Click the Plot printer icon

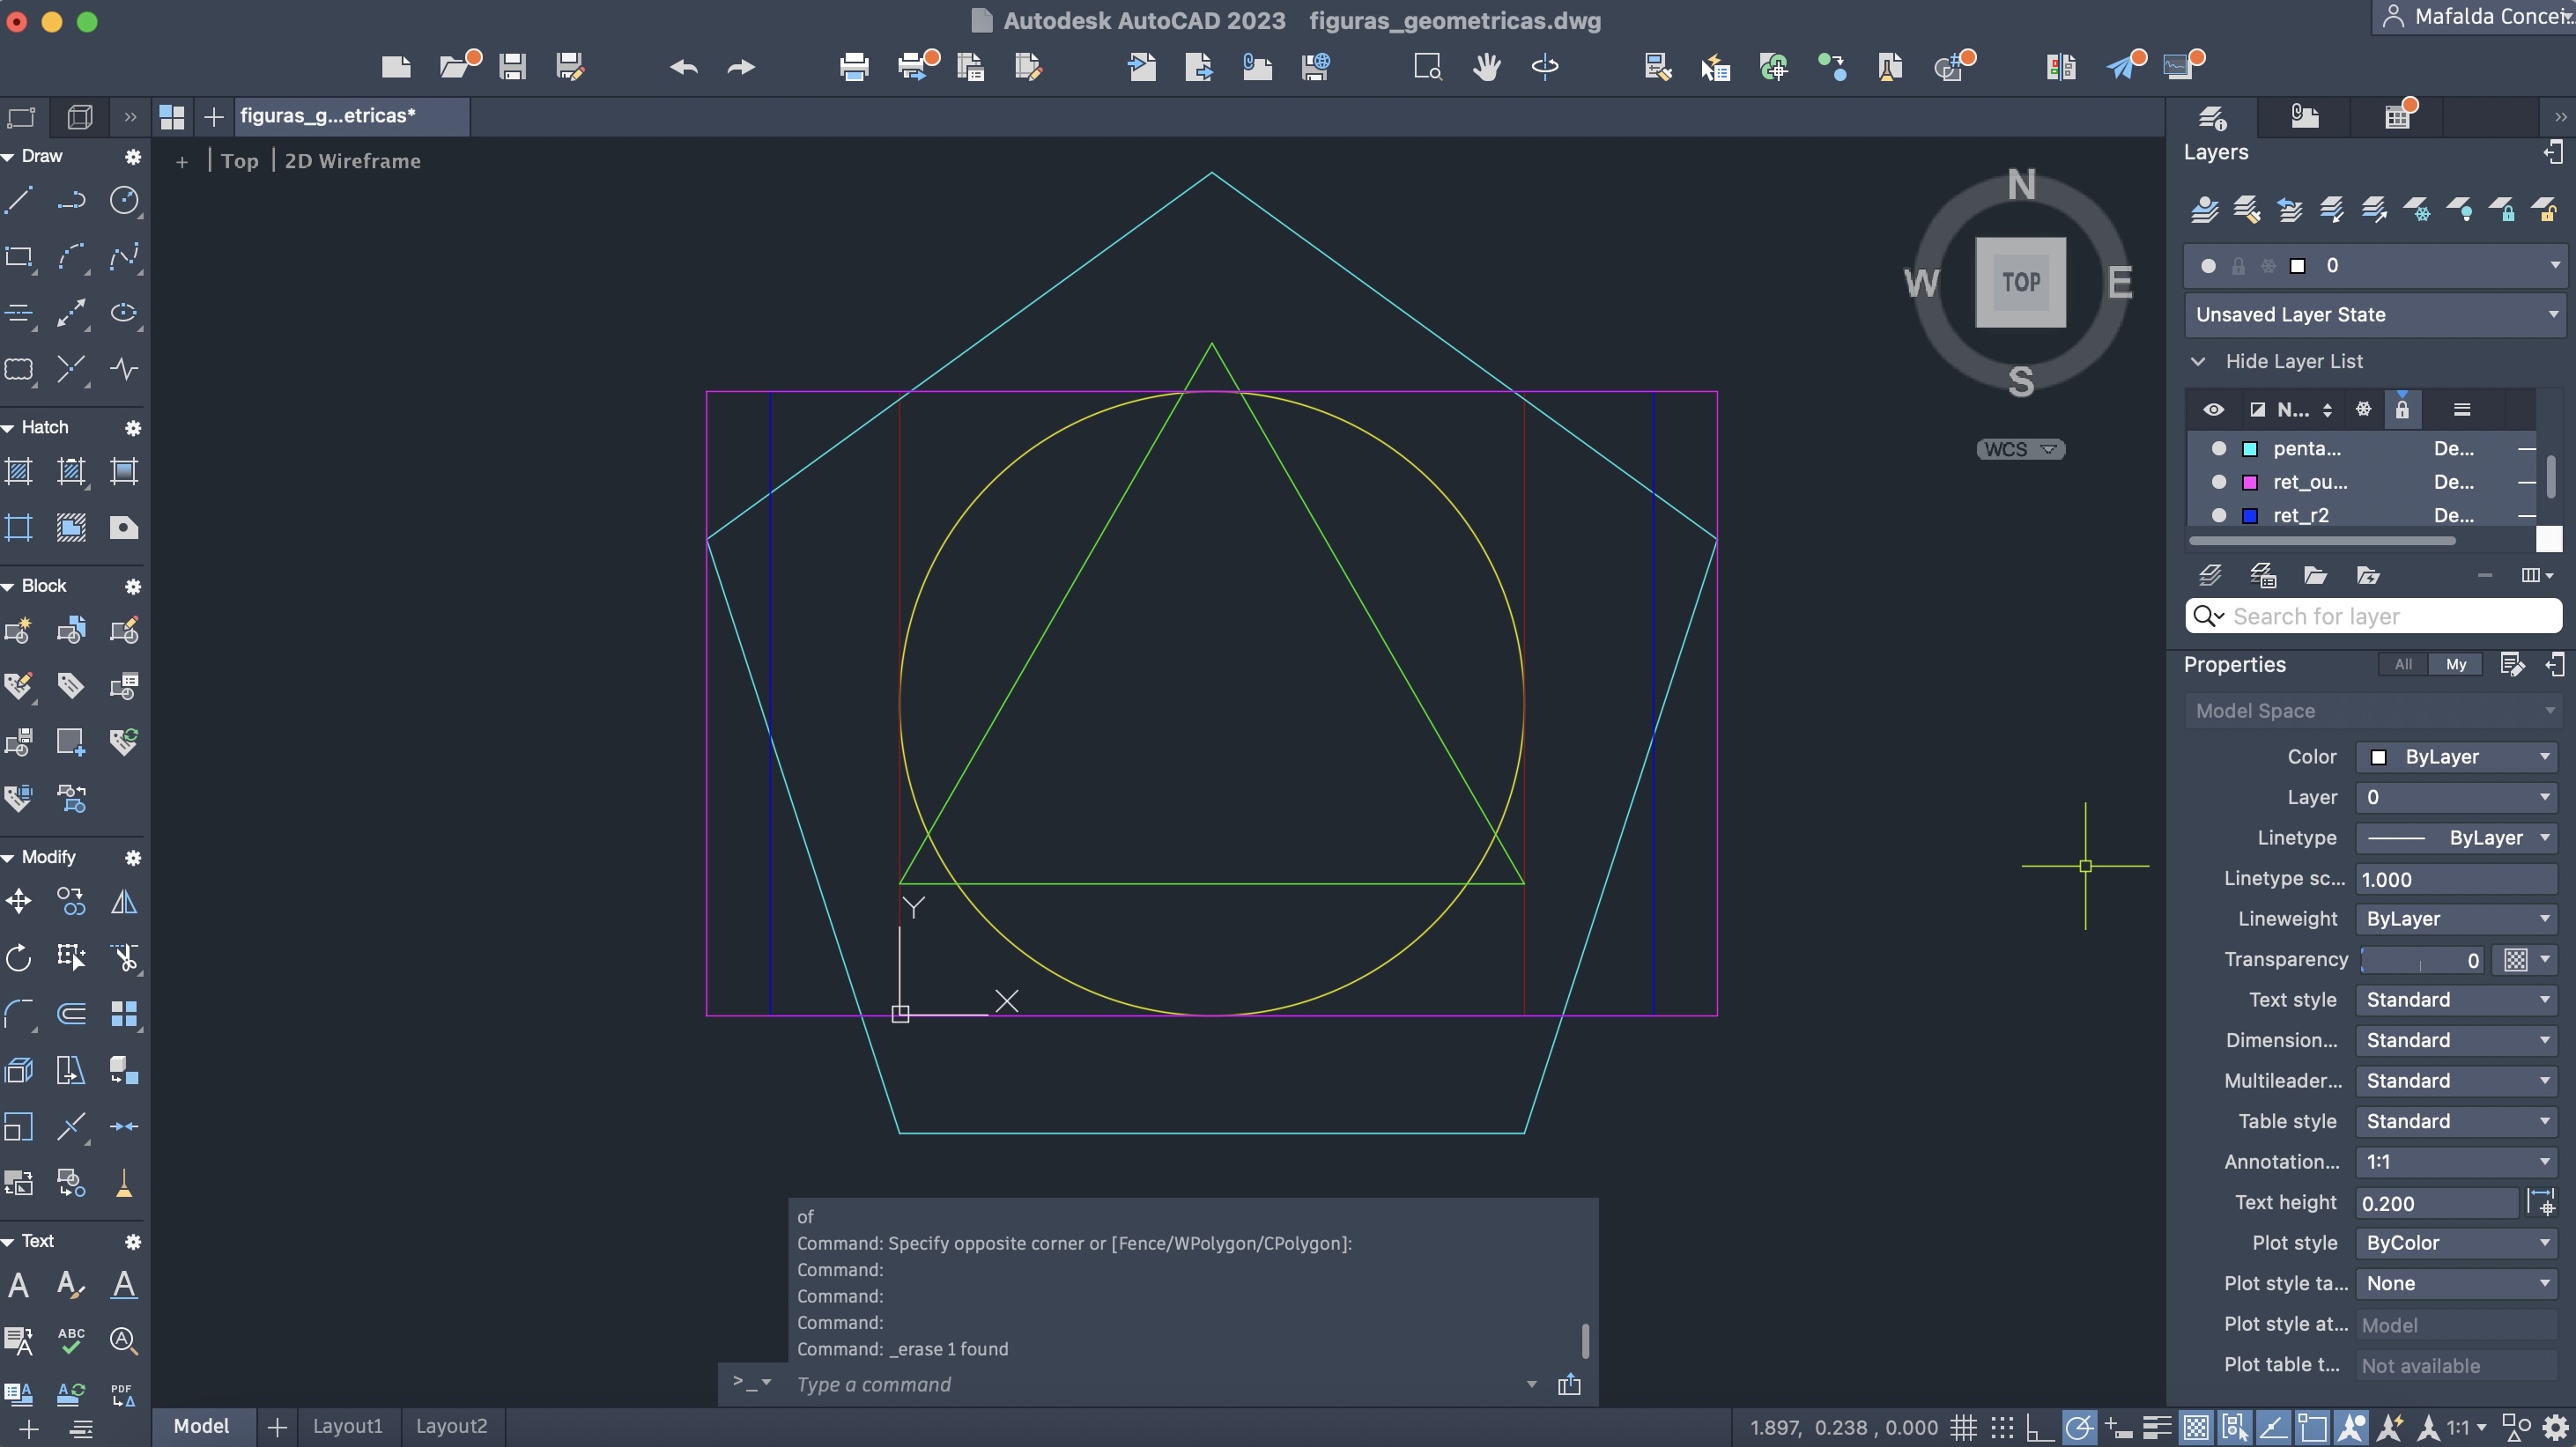tap(854, 67)
